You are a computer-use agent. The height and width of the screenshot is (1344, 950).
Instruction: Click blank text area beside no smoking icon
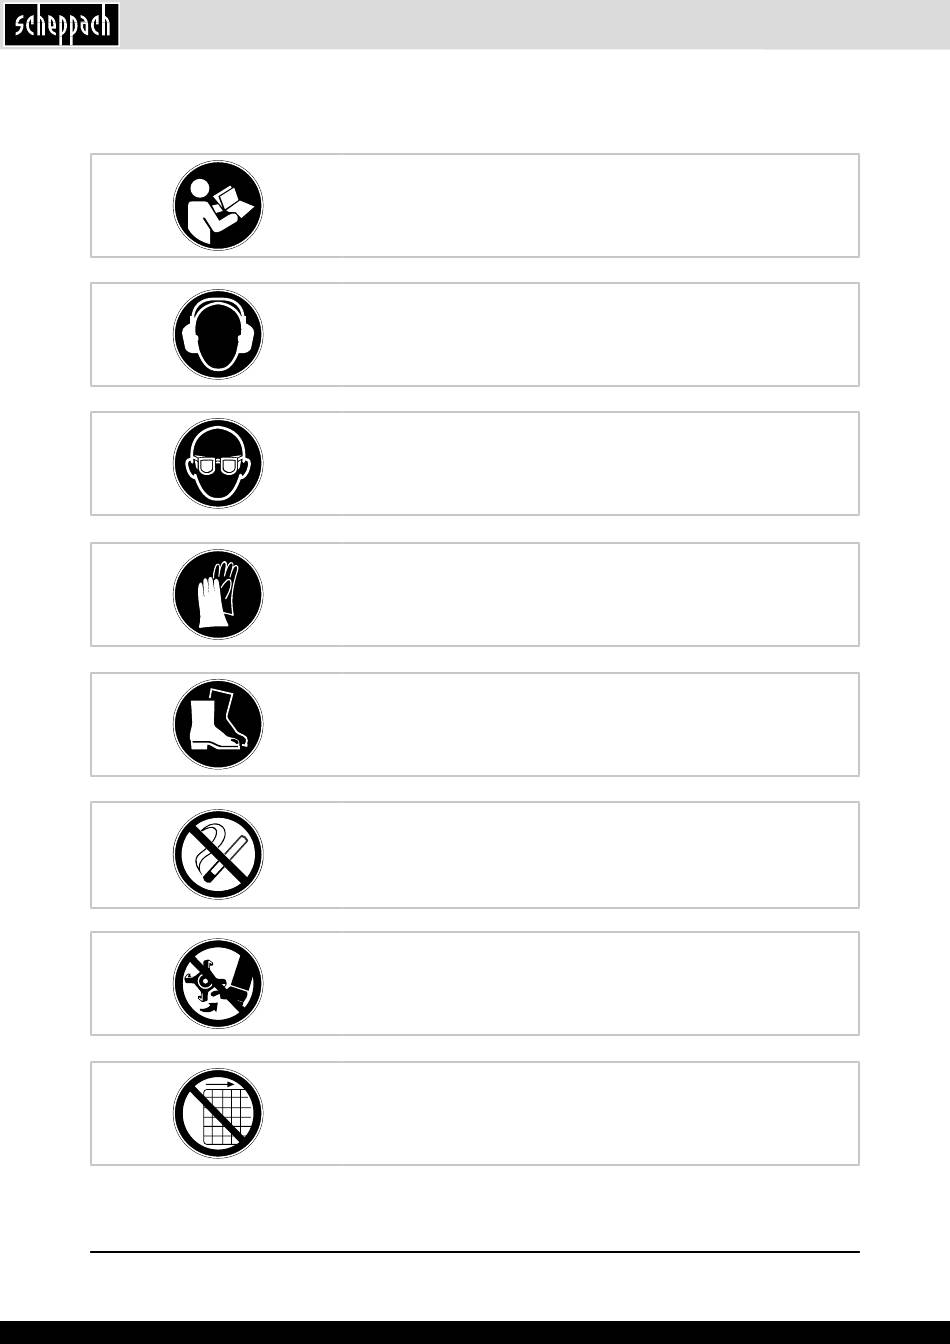[560, 855]
